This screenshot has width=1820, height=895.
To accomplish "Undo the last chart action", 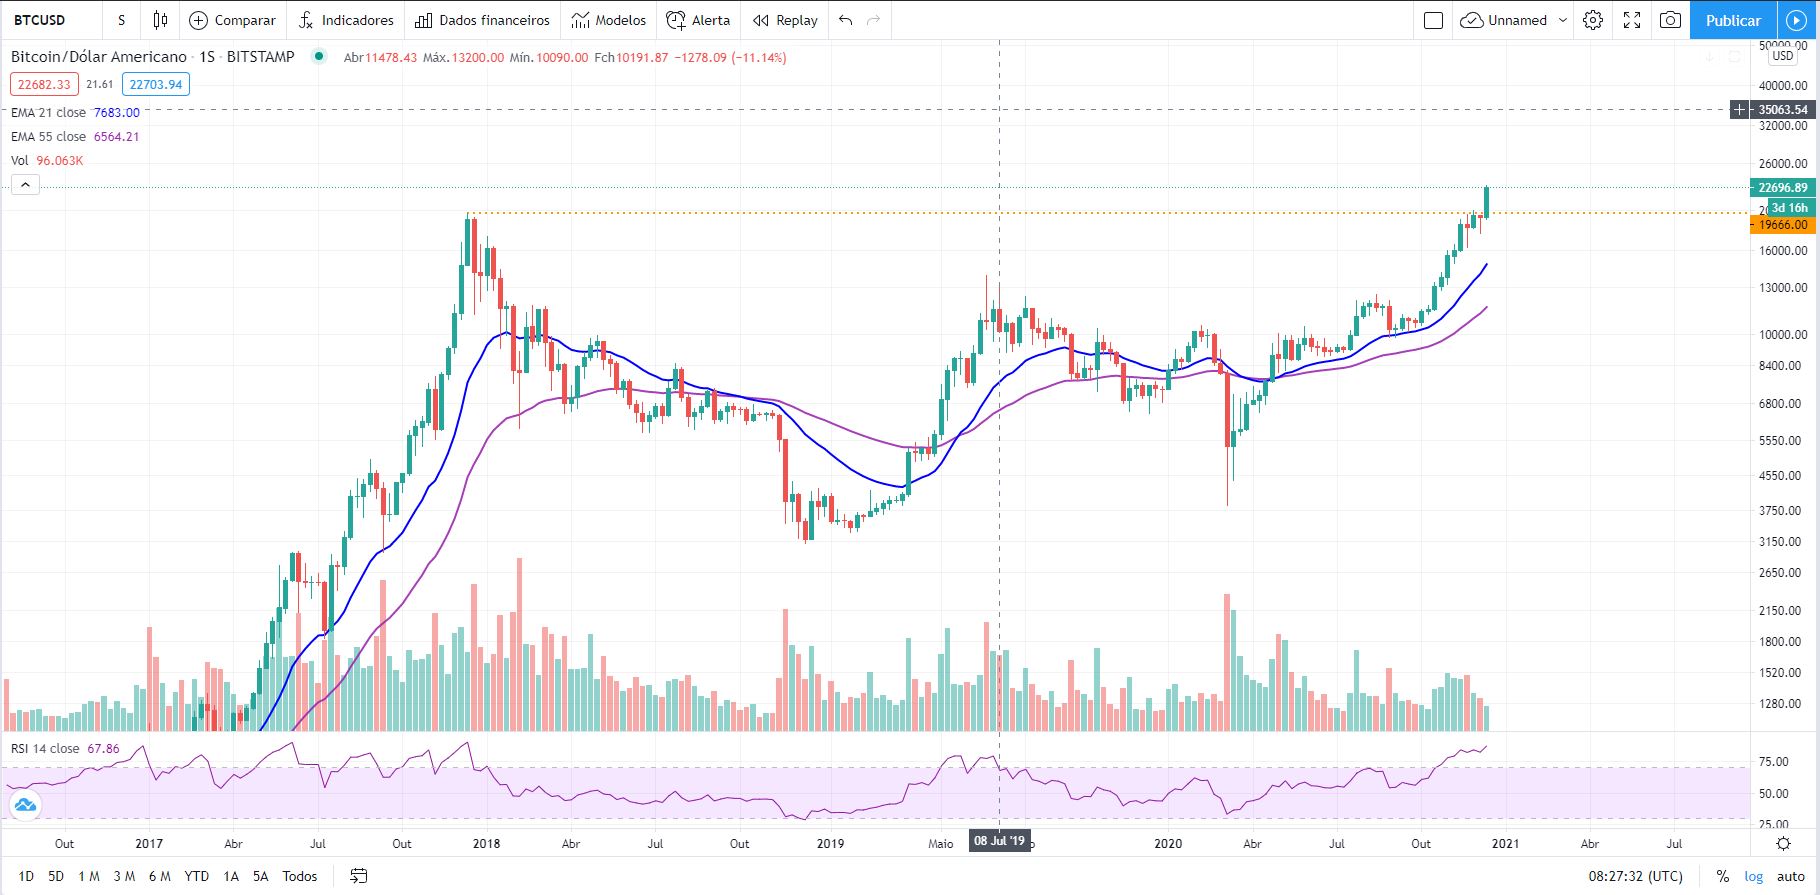I will (846, 20).
